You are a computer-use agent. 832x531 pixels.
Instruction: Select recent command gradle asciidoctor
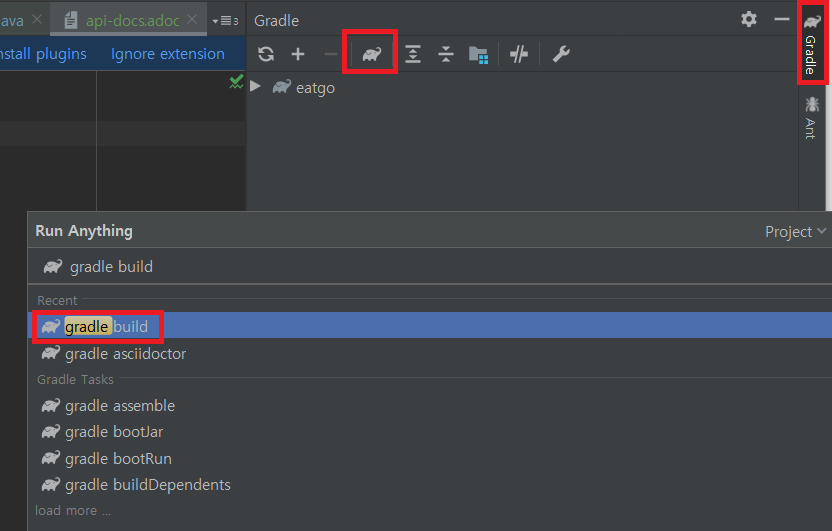[430, 353]
